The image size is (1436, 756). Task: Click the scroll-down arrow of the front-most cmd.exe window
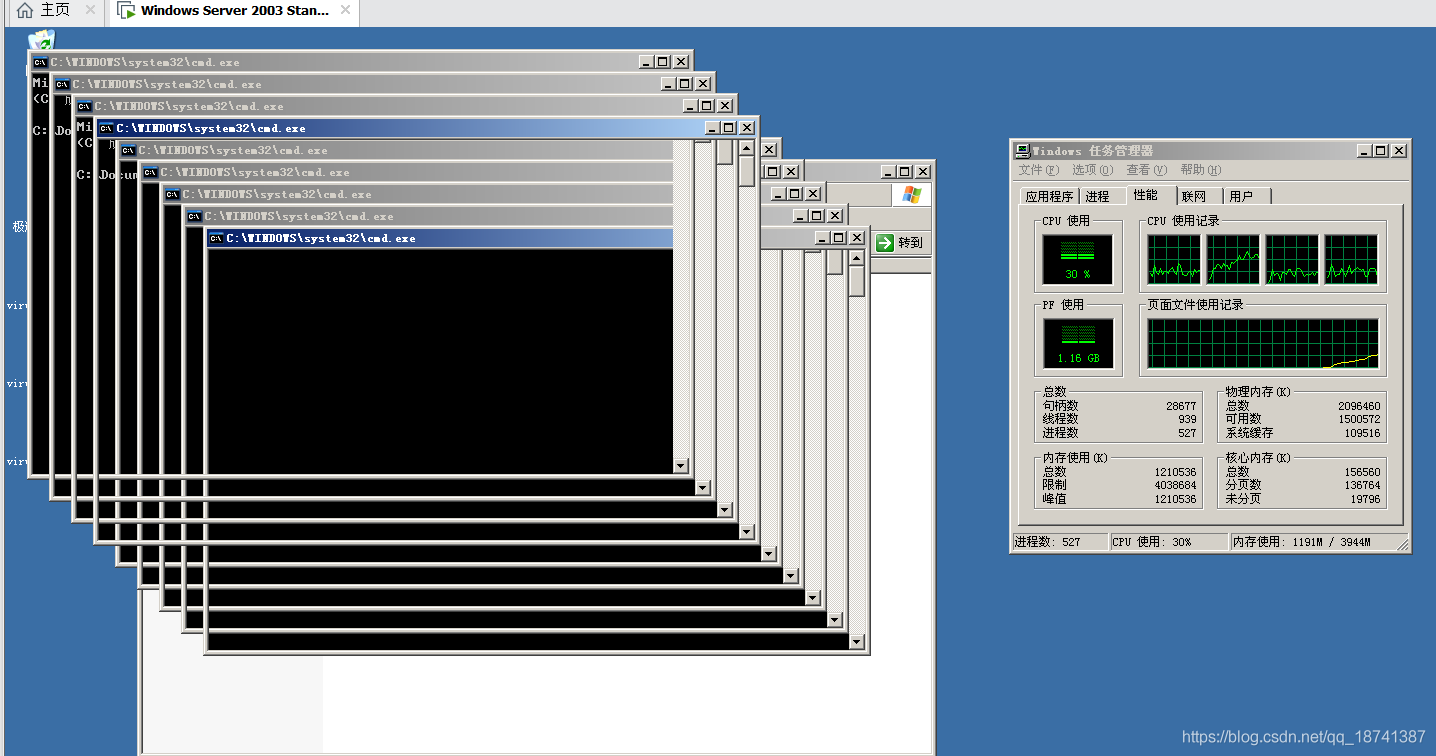[x=857, y=642]
